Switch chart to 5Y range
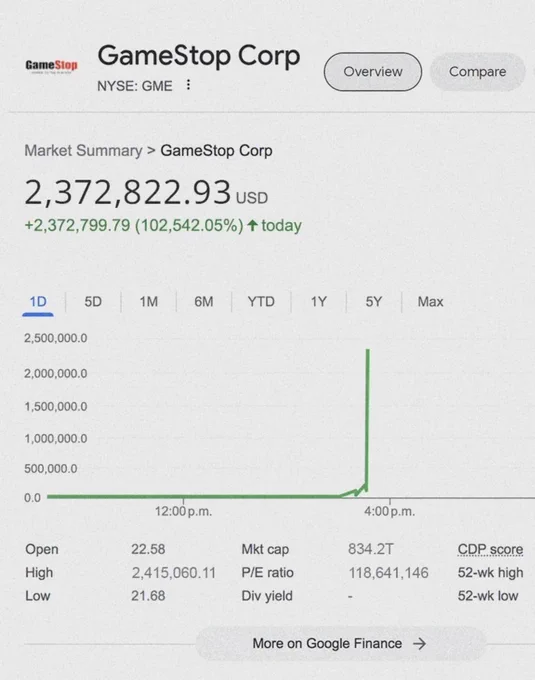 pyautogui.click(x=374, y=302)
